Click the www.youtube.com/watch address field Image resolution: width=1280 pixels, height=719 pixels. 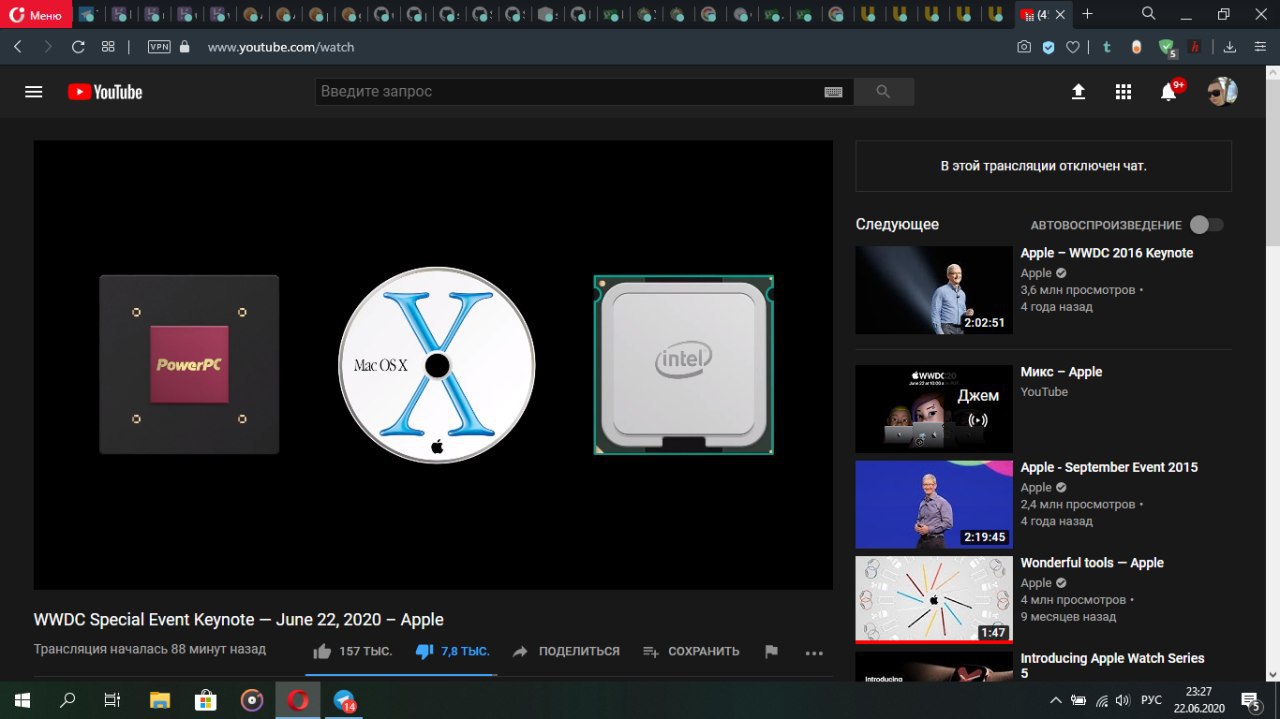(281, 47)
